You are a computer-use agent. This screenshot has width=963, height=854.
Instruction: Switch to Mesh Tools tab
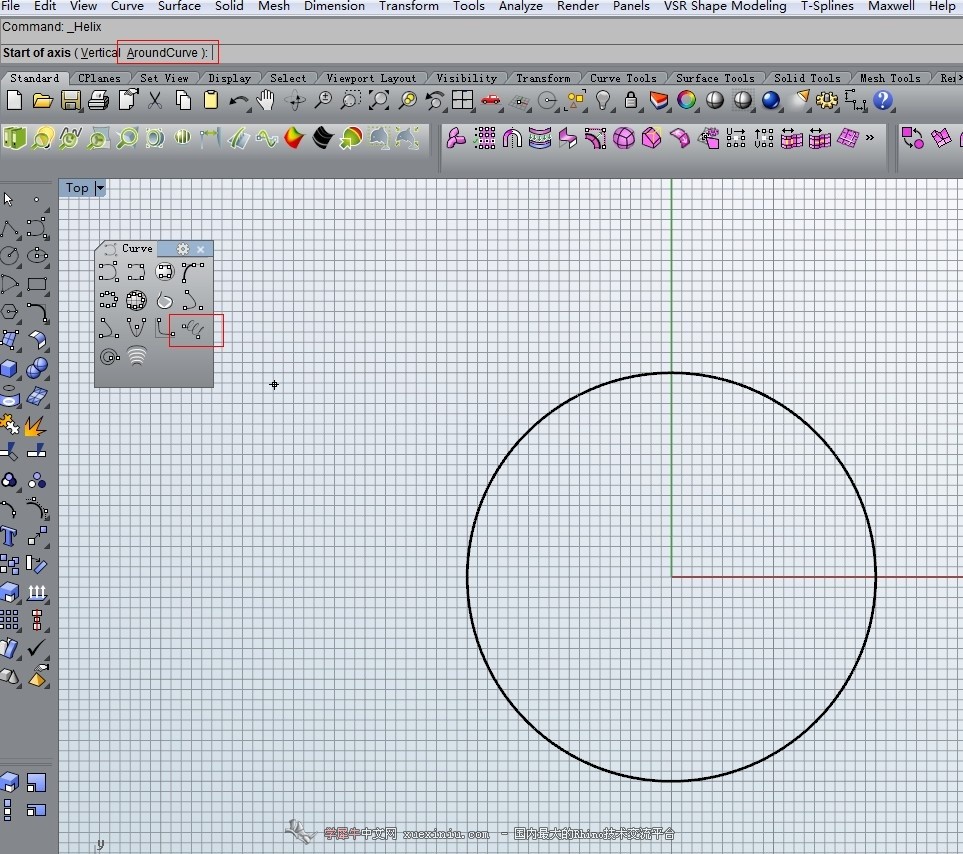tap(890, 78)
